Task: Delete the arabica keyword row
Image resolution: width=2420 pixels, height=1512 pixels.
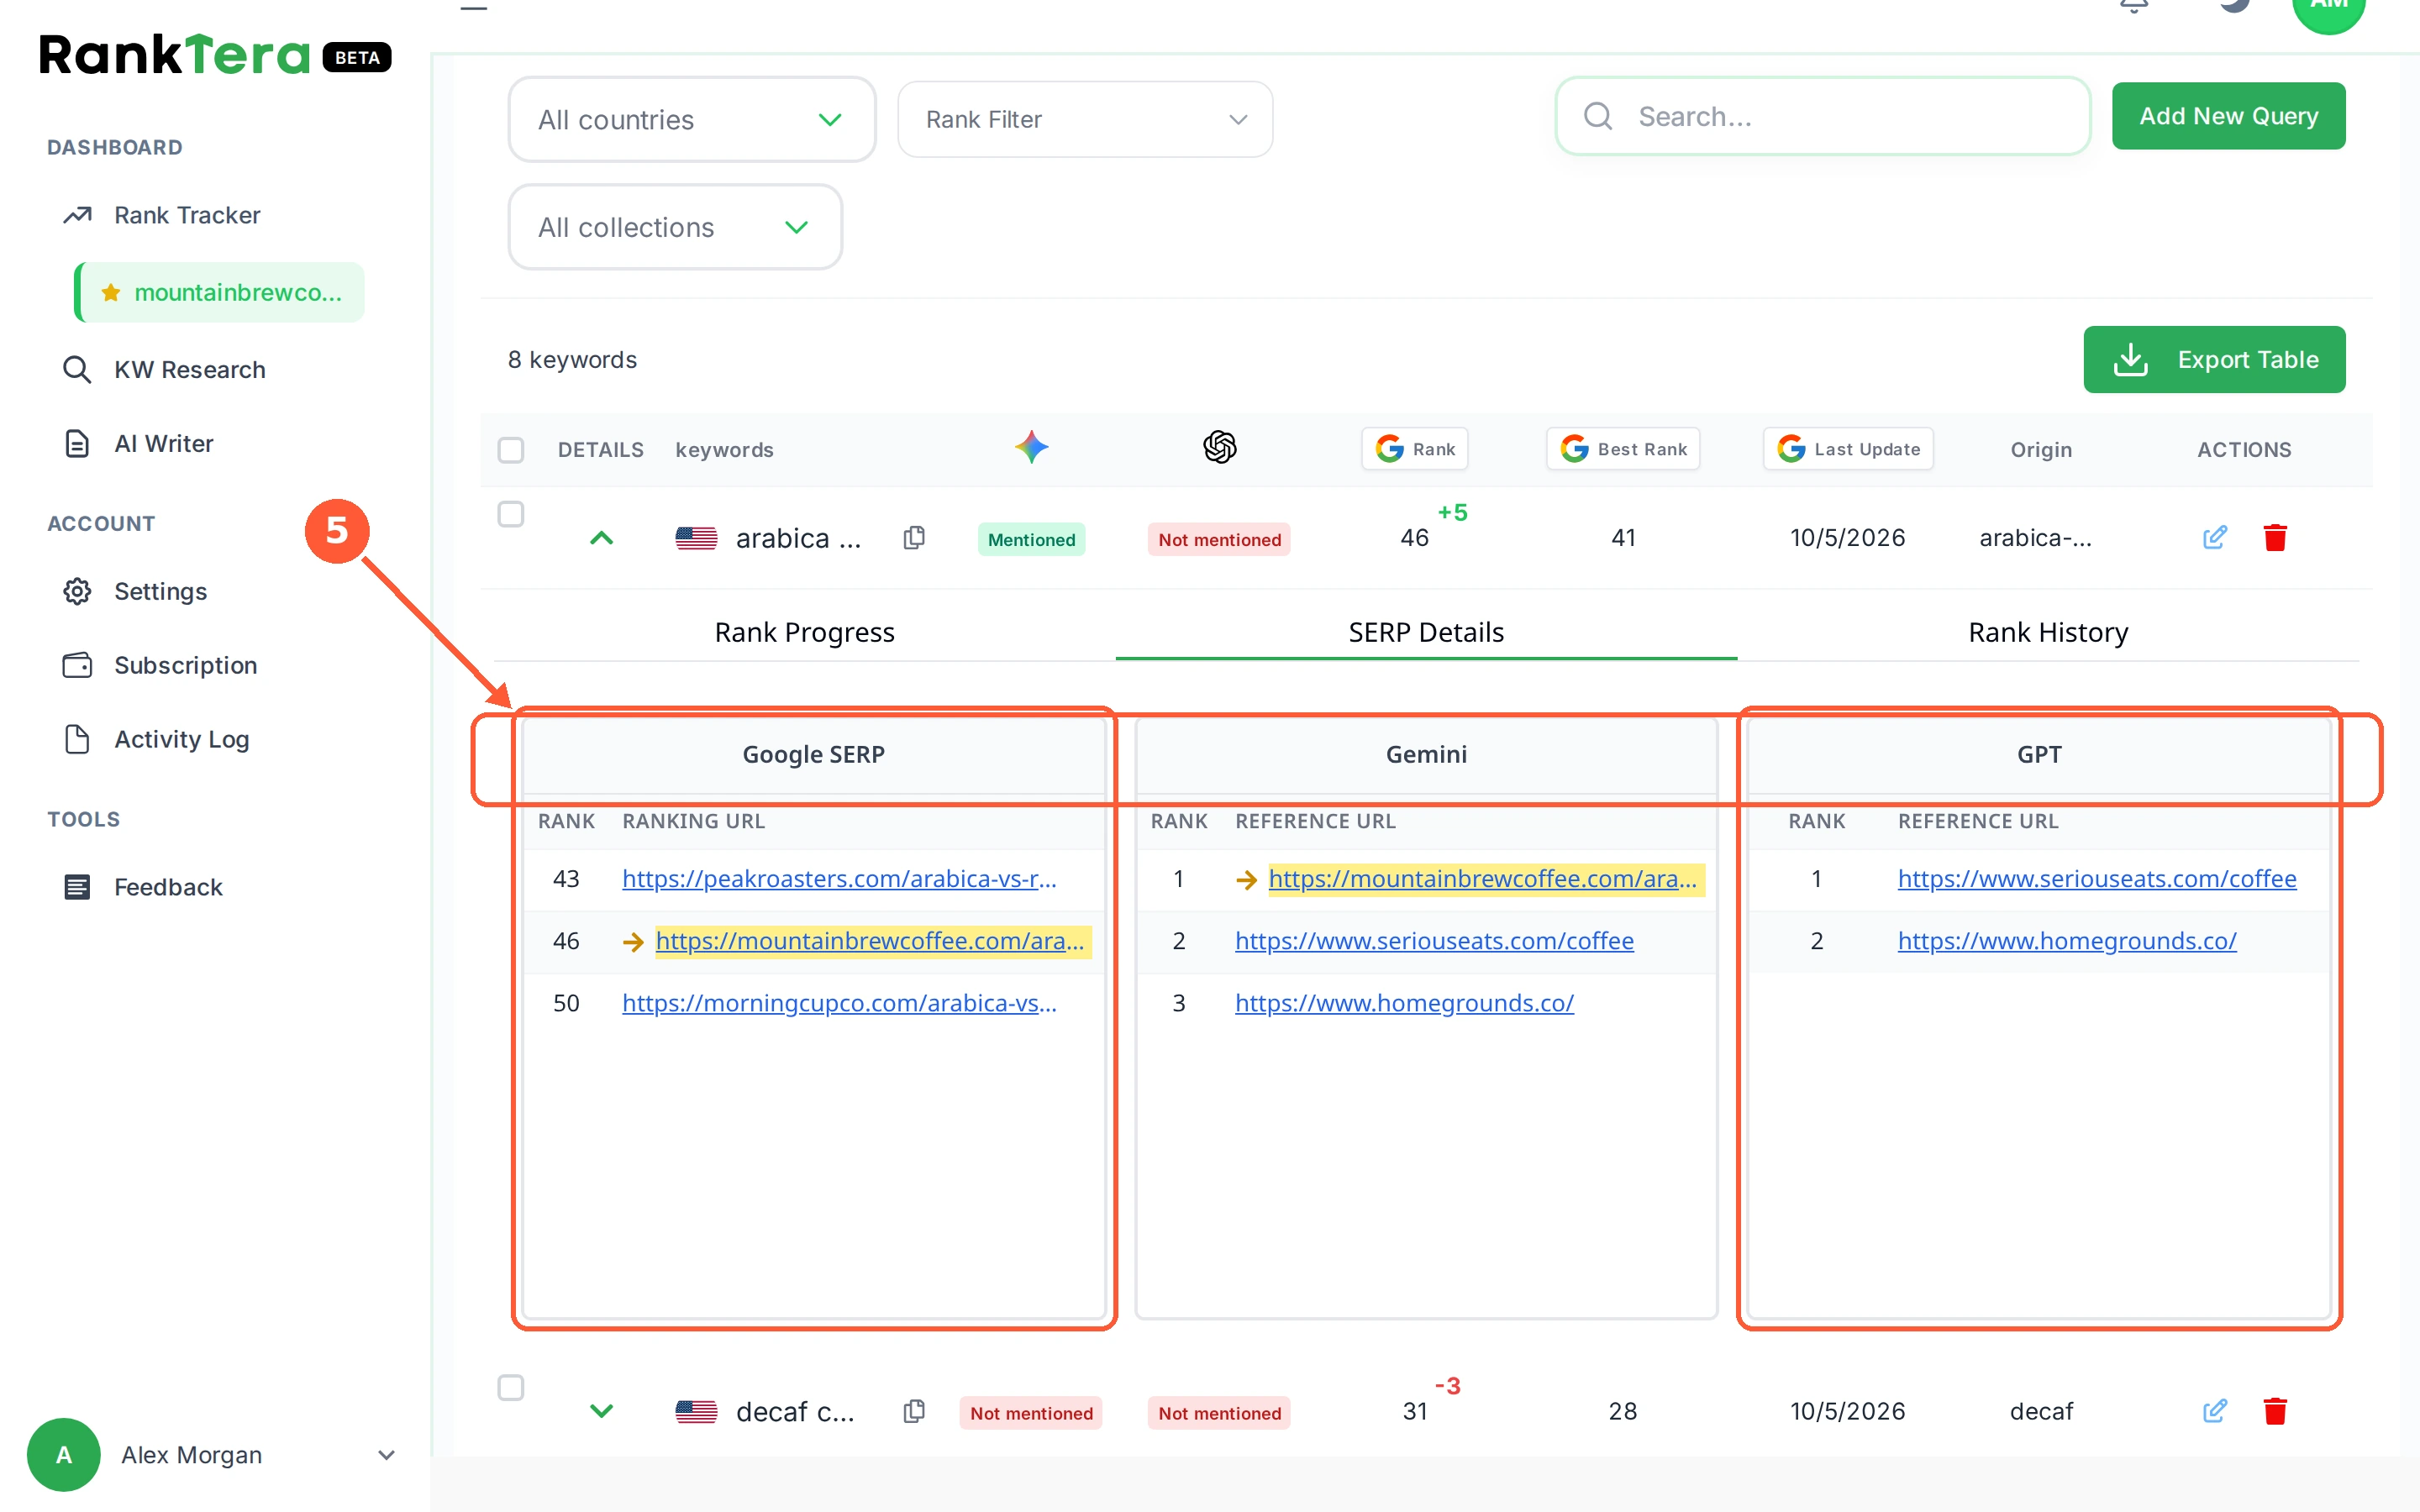Action: coord(2275,538)
